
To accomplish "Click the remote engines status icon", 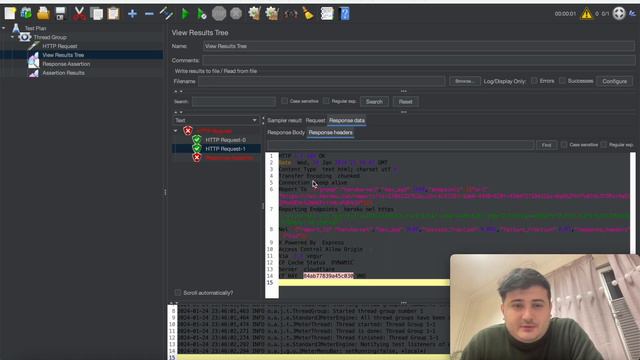I will point(619,13).
